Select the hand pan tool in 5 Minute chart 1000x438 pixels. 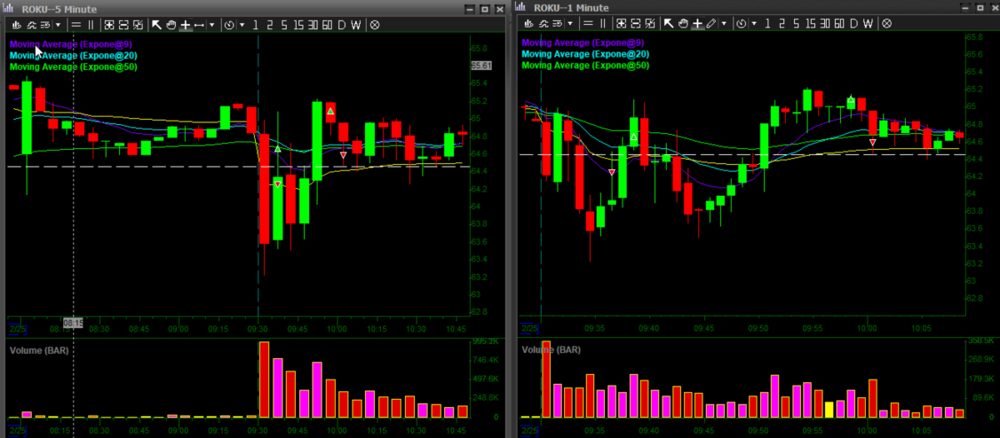(171, 24)
